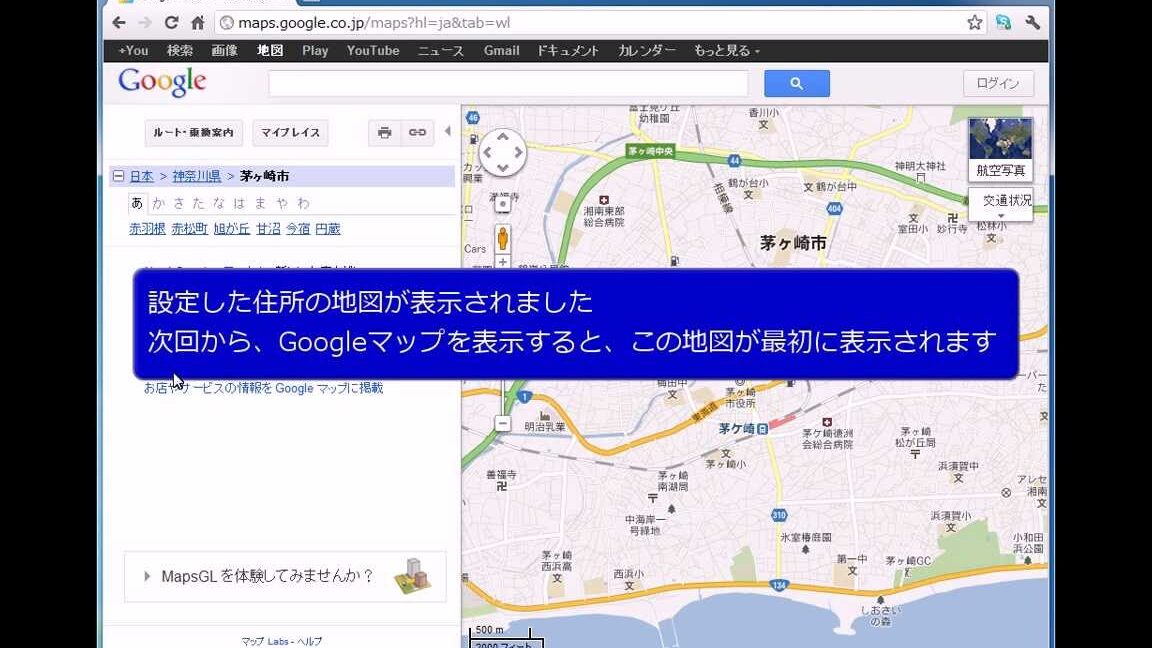
Task: Open マイプレイス
Action: 290,133
